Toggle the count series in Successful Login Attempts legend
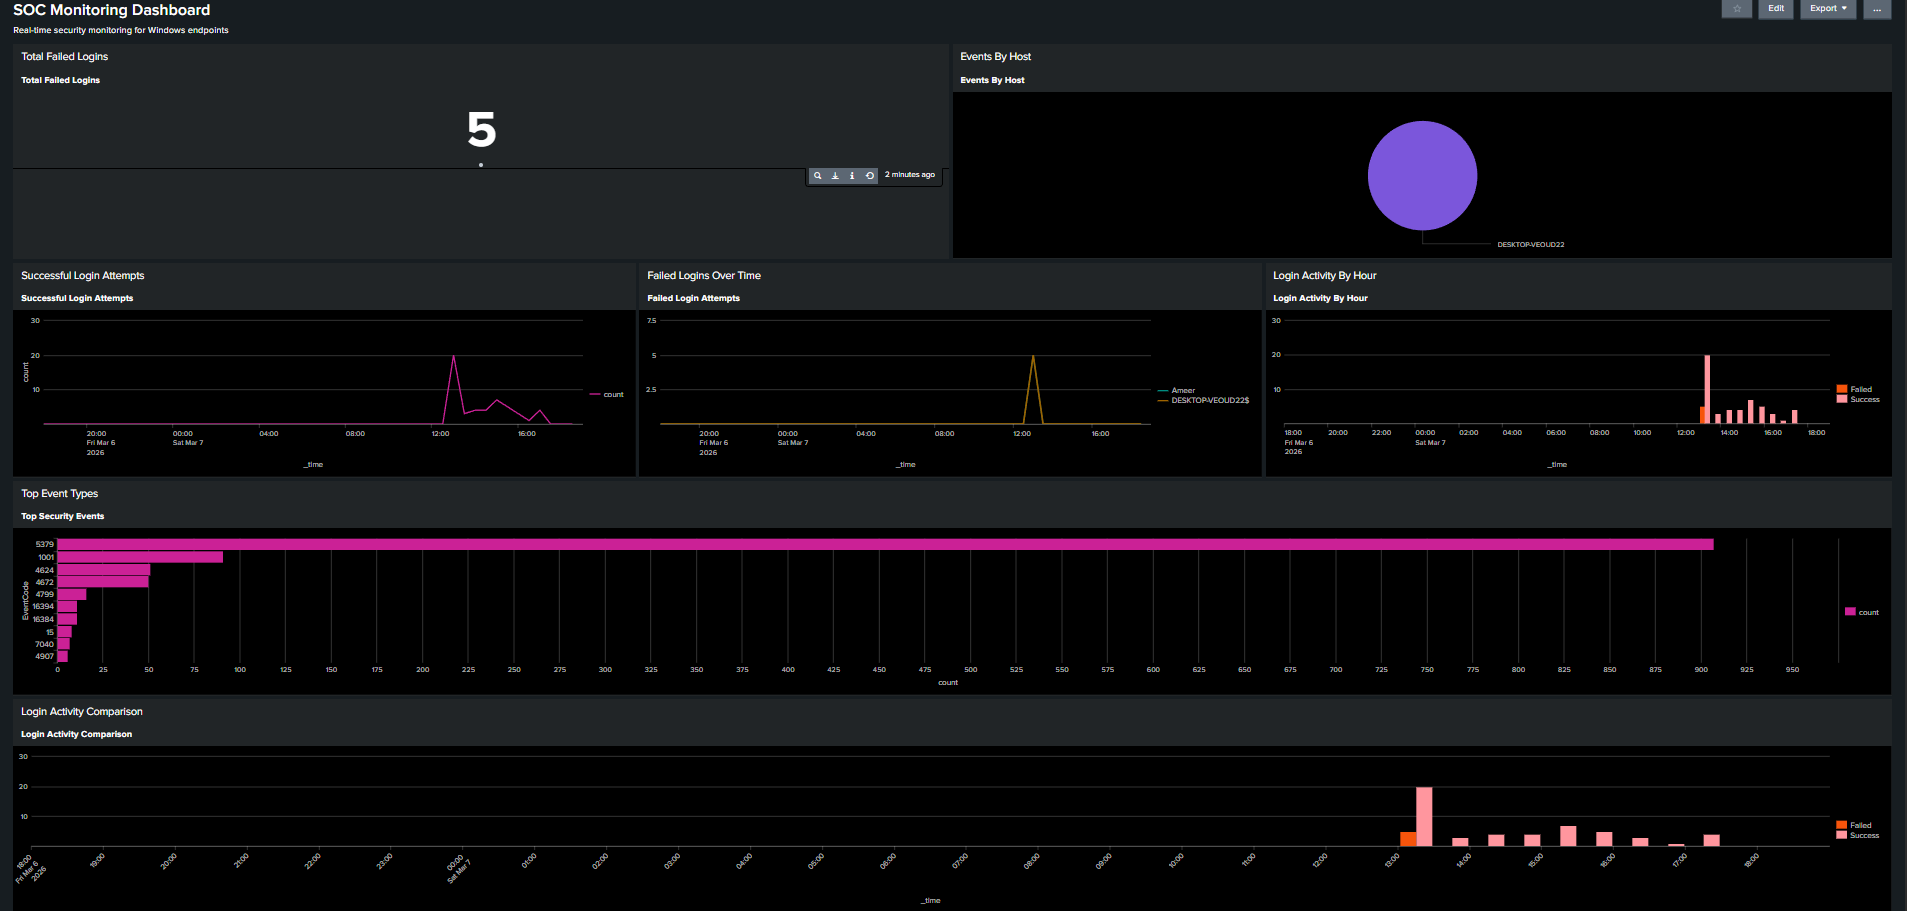 tap(612, 395)
